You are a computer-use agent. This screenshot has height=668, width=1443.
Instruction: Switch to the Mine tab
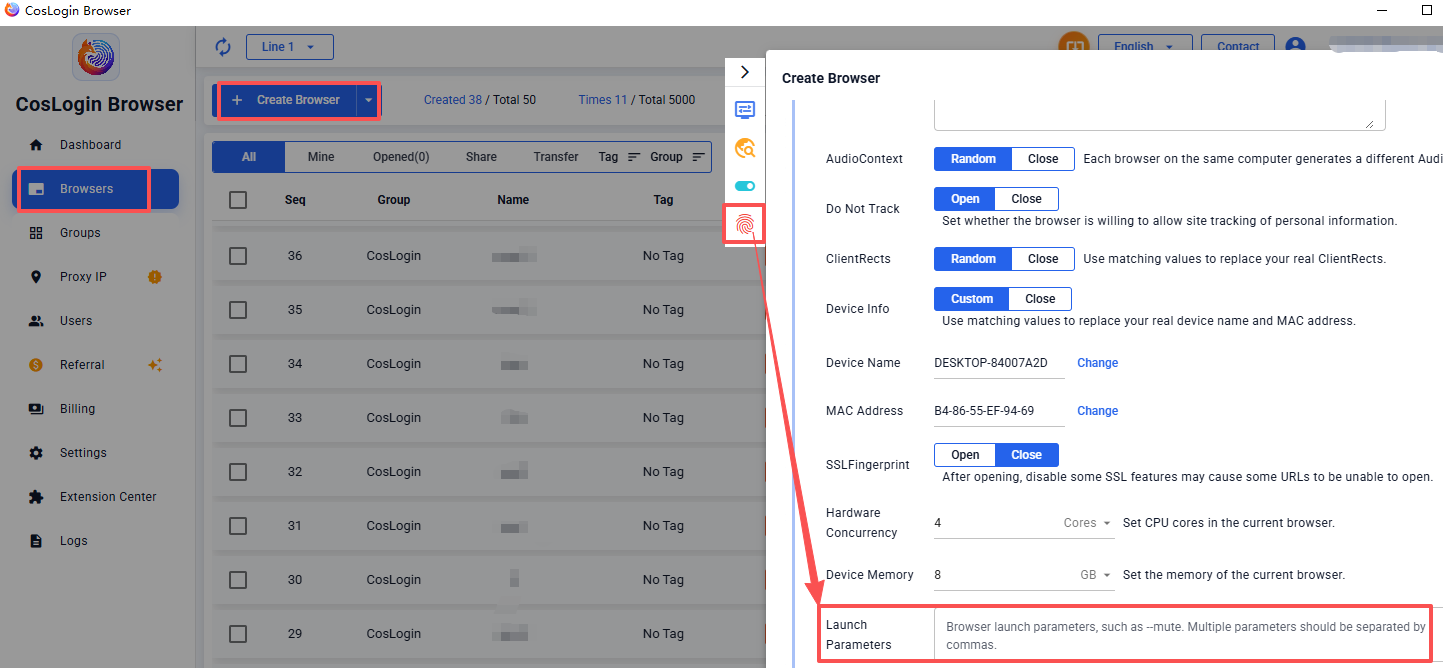coord(321,157)
